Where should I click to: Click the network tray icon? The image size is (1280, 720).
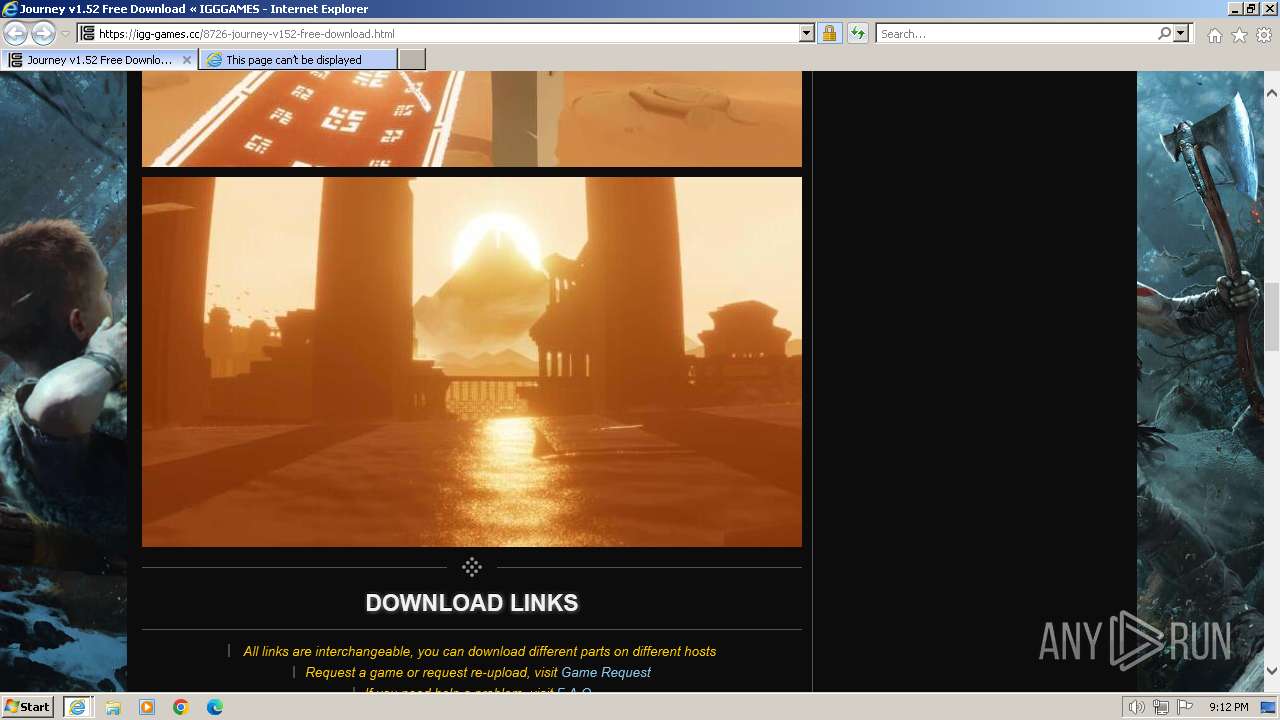point(1161,707)
